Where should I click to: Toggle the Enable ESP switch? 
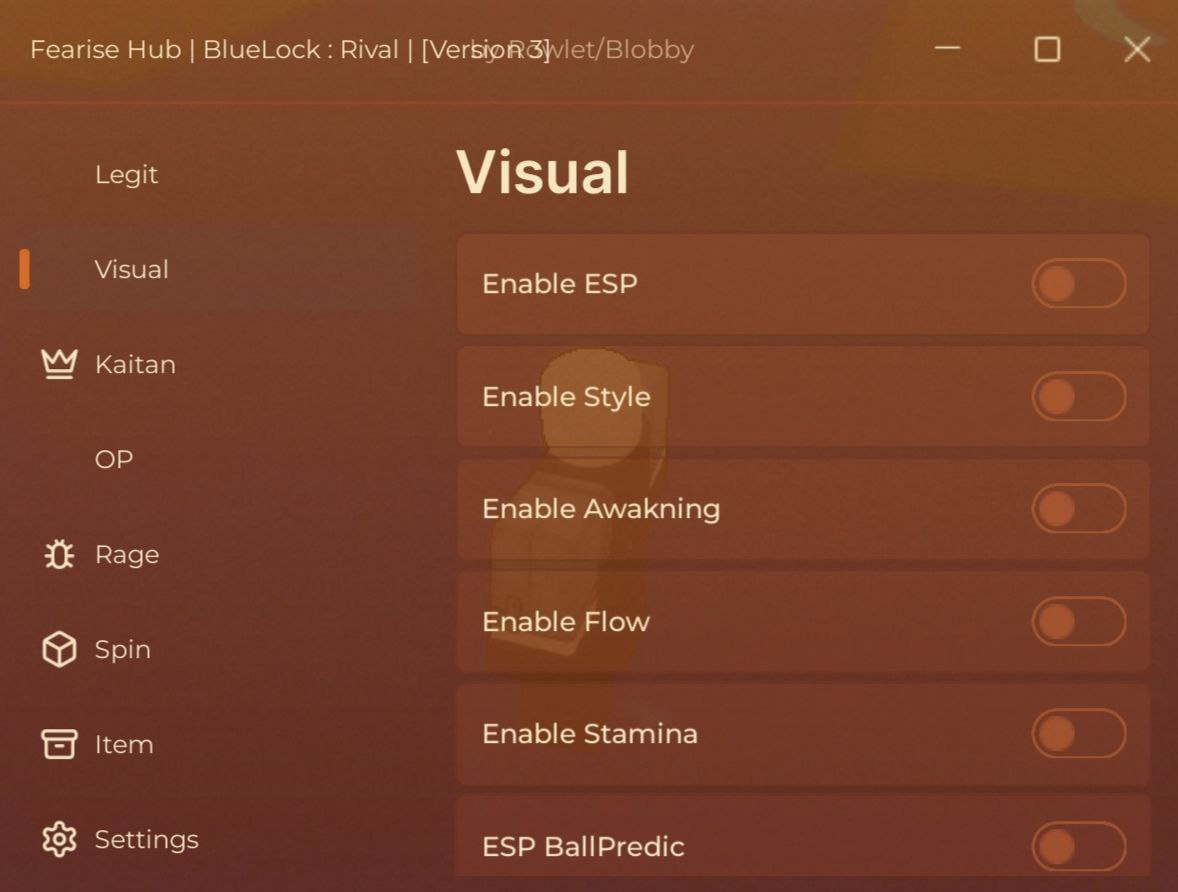[1078, 284]
